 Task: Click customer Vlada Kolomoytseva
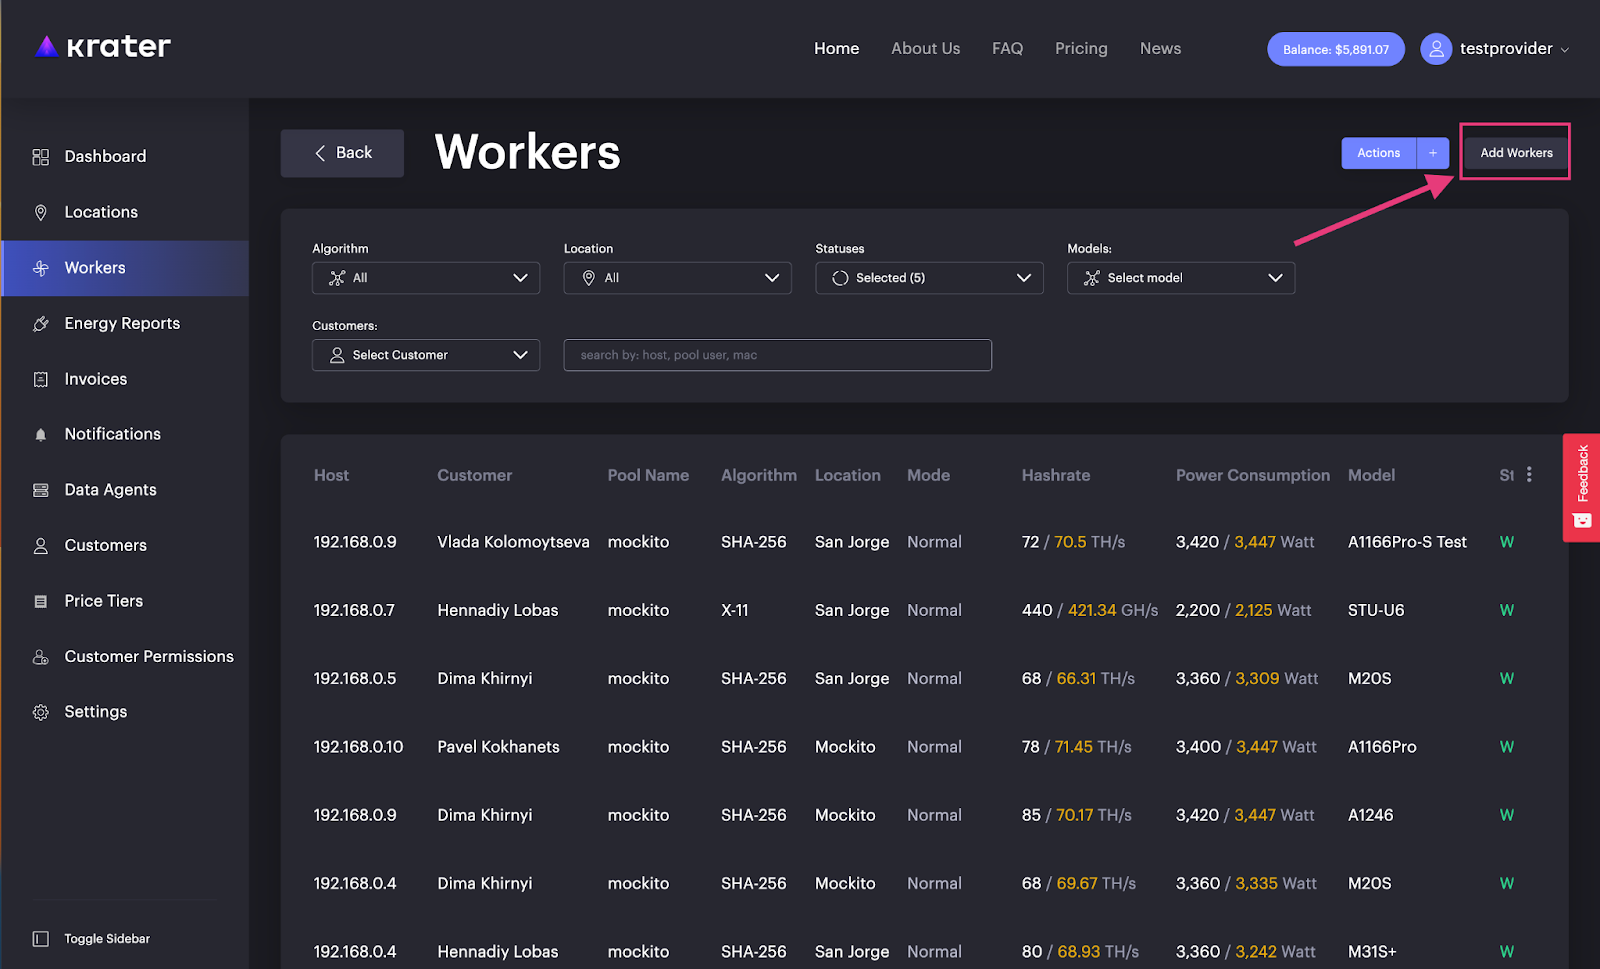(513, 542)
